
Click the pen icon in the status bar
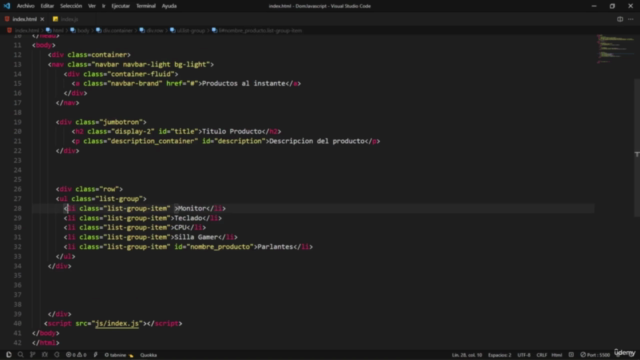[x=96, y=355]
